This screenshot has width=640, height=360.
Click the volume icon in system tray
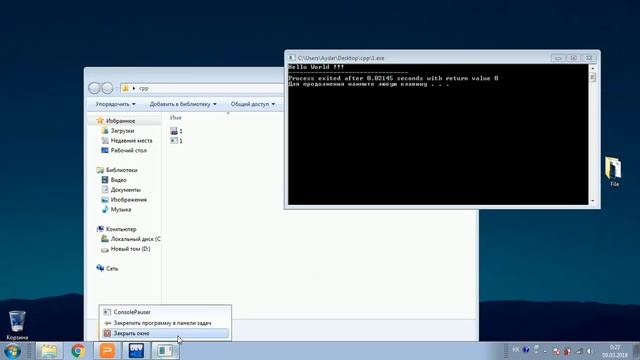click(589, 351)
